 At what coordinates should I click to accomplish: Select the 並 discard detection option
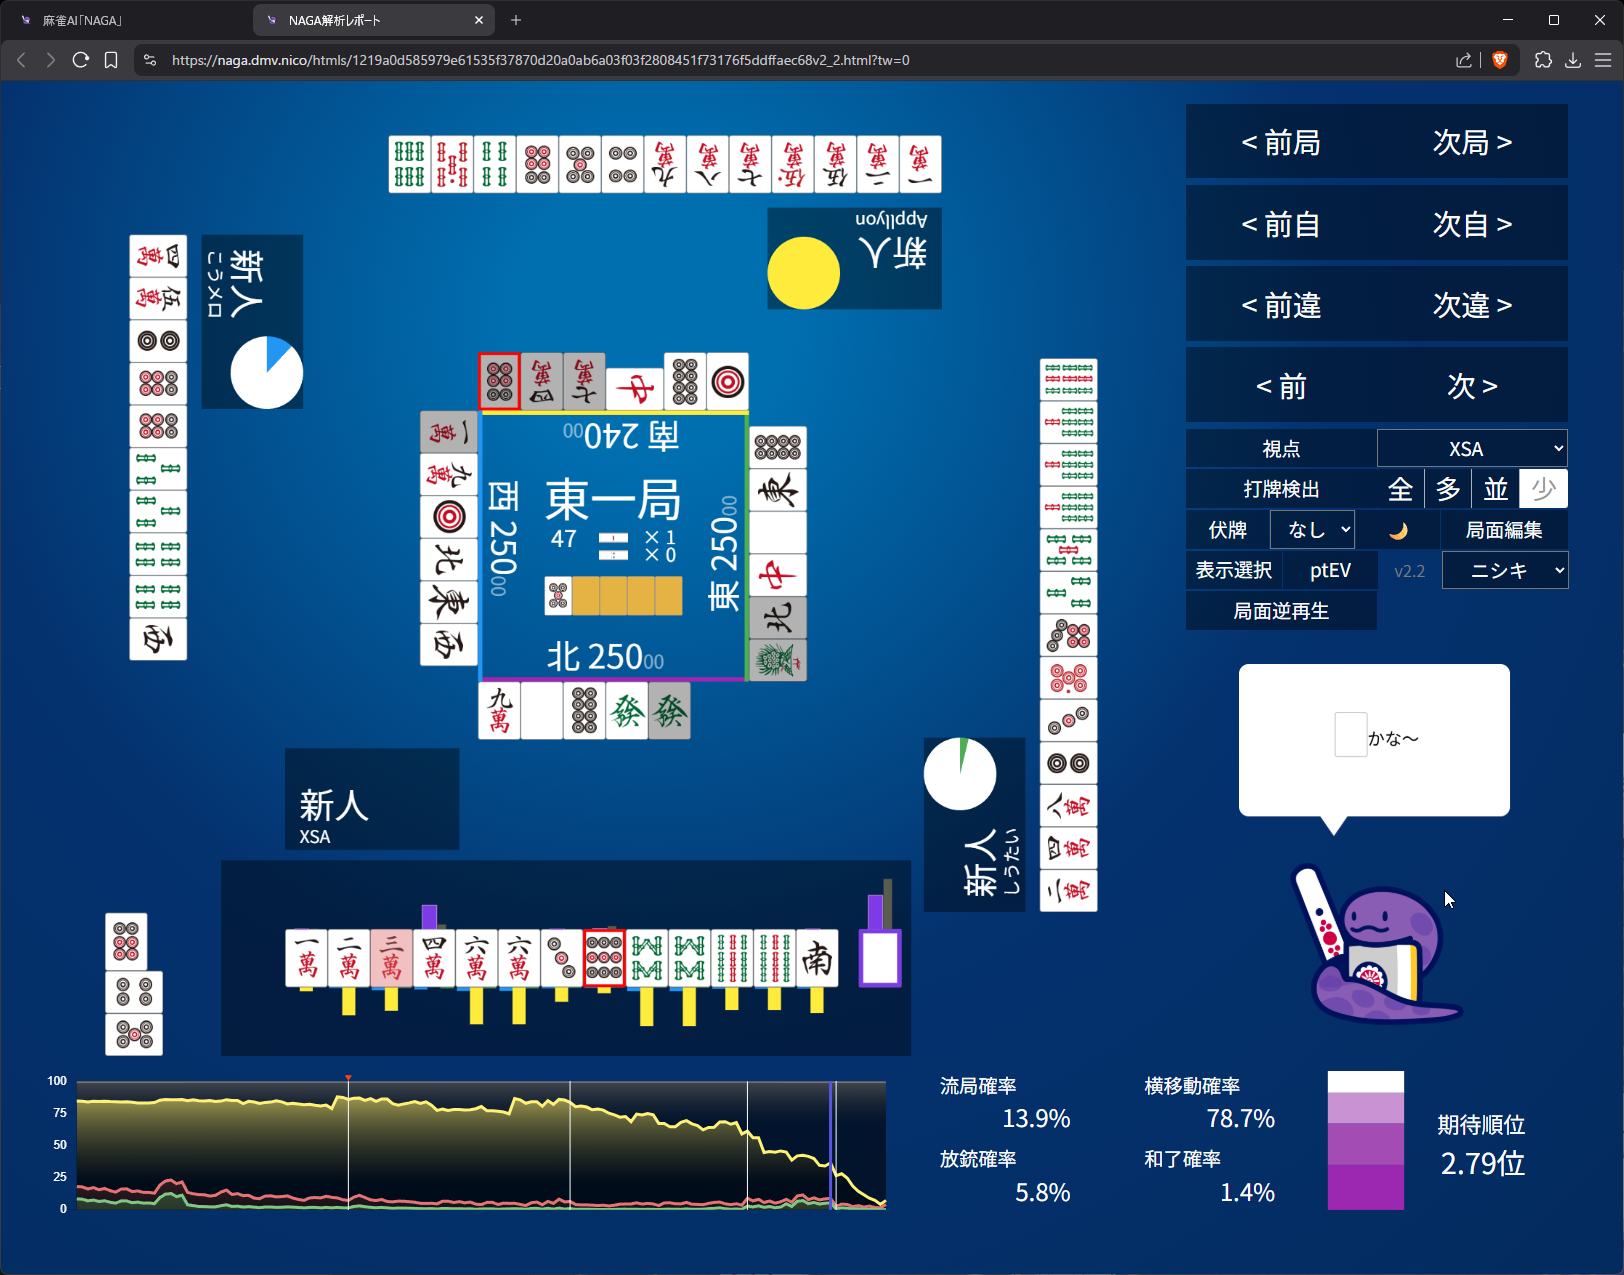tap(1496, 489)
